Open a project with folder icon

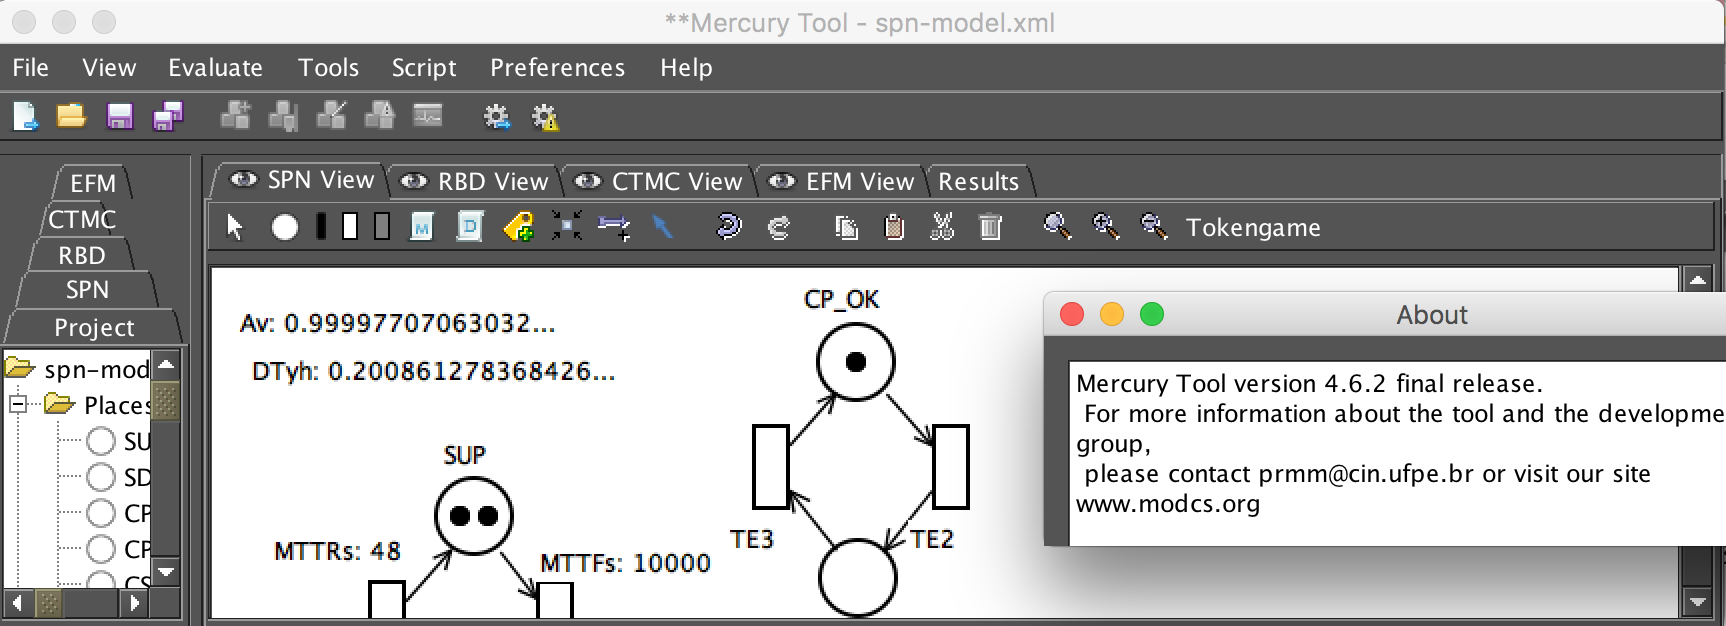coord(71,117)
